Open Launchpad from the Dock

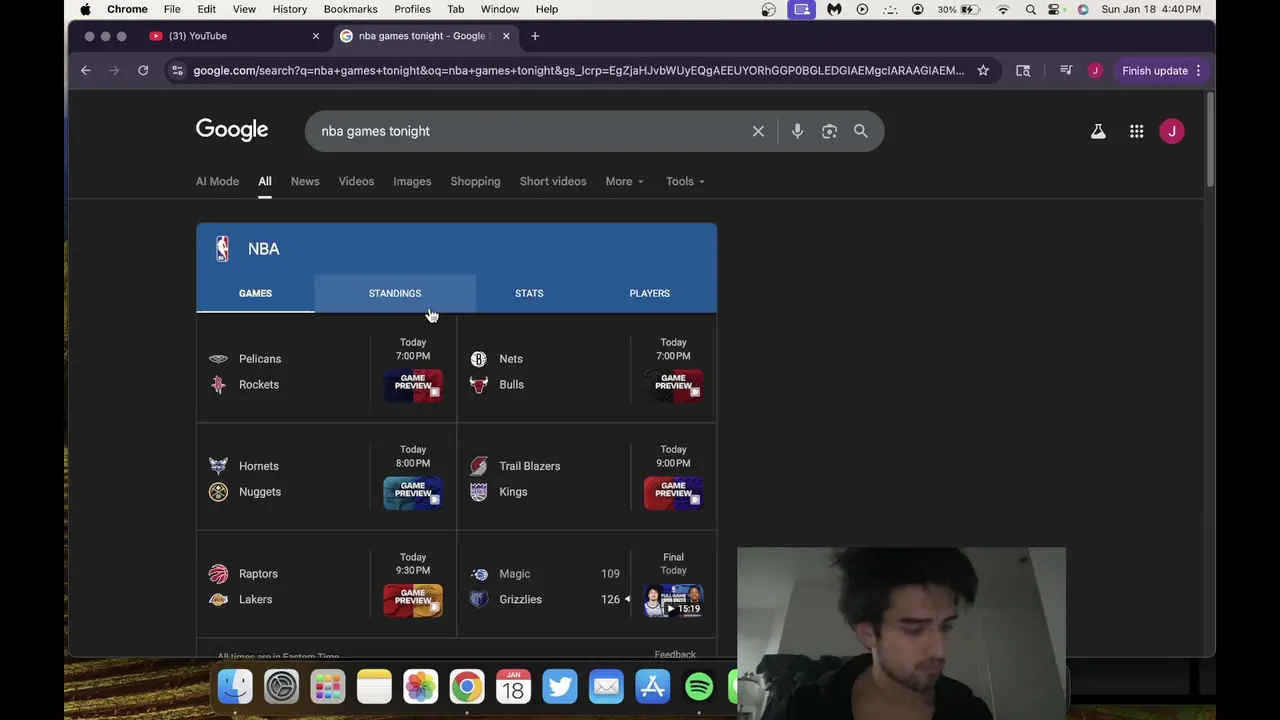click(328, 687)
